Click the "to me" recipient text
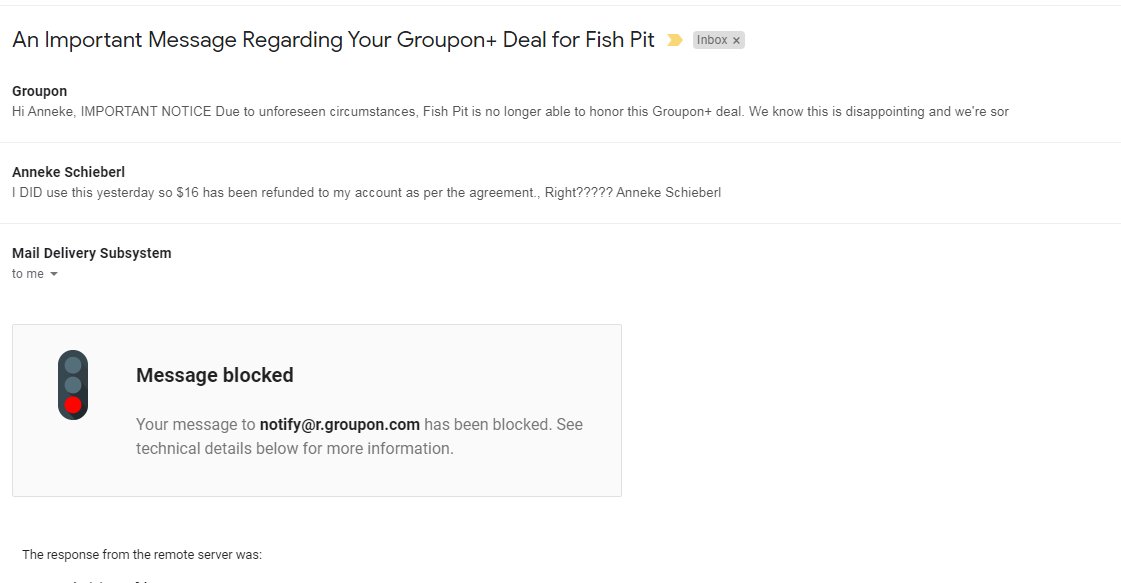 coord(28,274)
